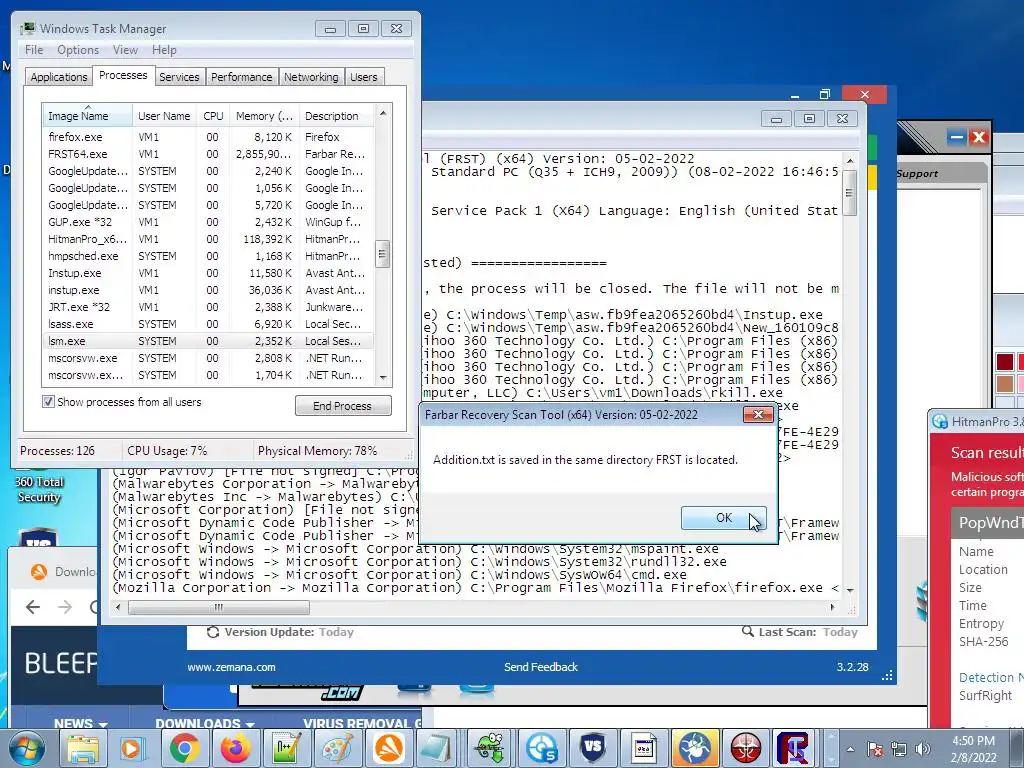Image resolution: width=1024 pixels, height=768 pixels.
Task: Open the blue circular S taskbar icon
Action: point(541,748)
